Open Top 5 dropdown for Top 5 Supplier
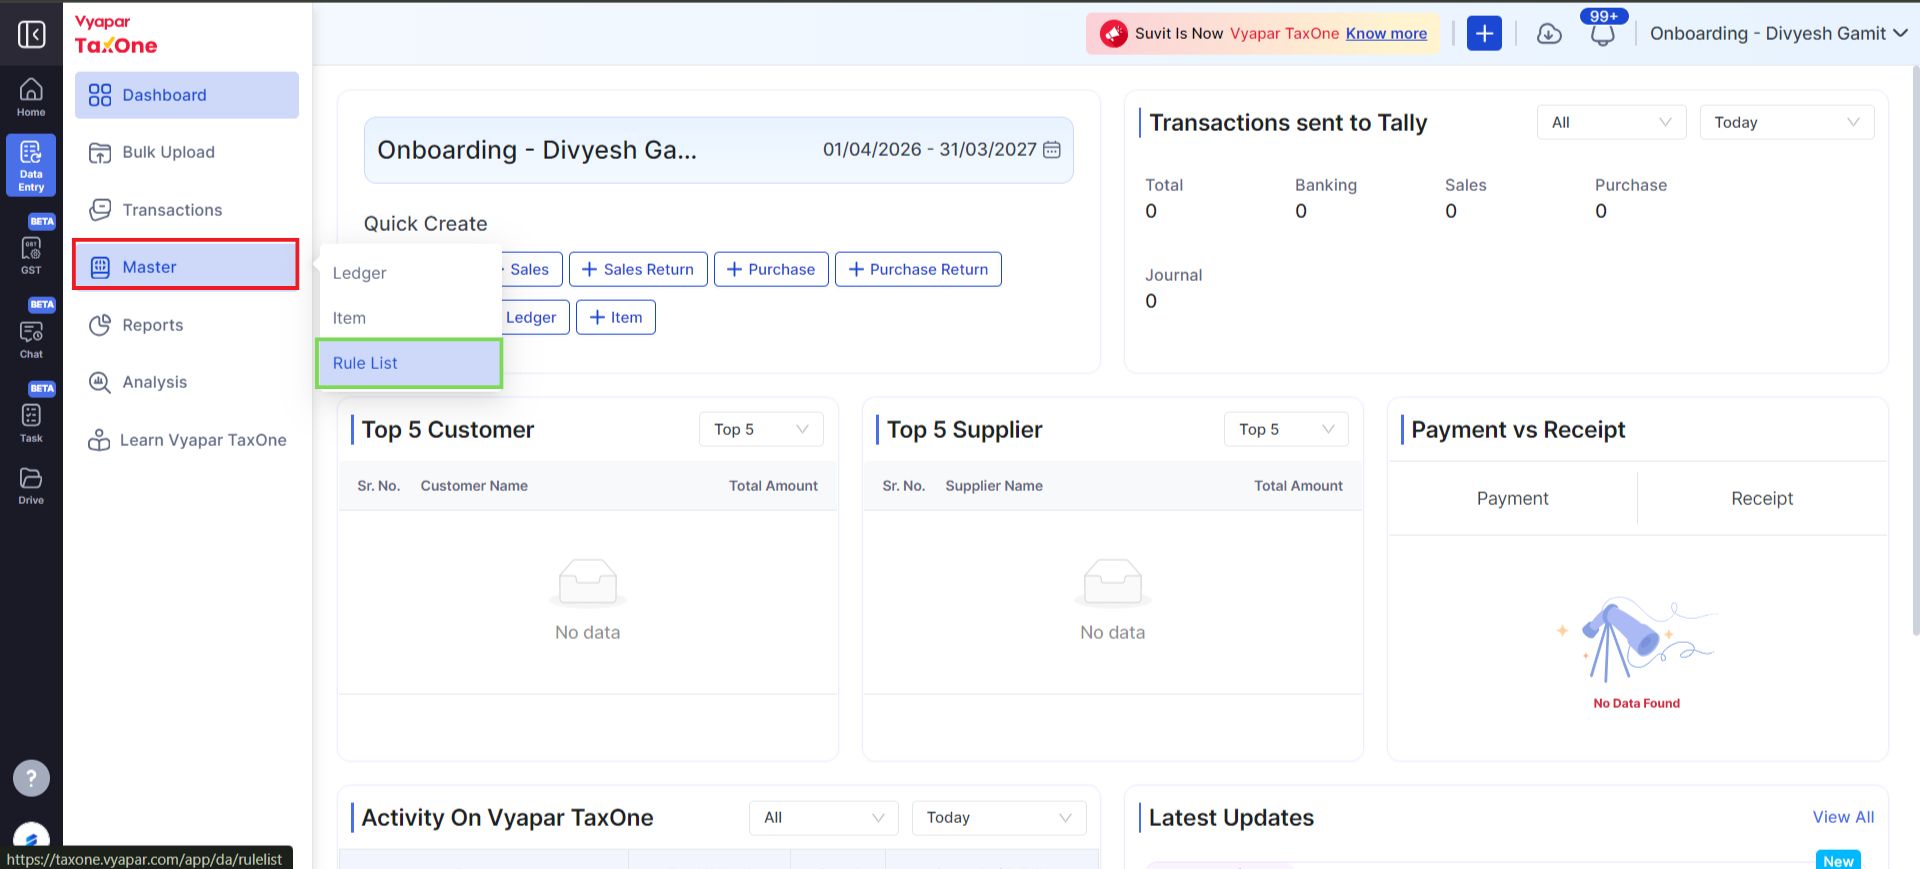1920x869 pixels. 1286,429
